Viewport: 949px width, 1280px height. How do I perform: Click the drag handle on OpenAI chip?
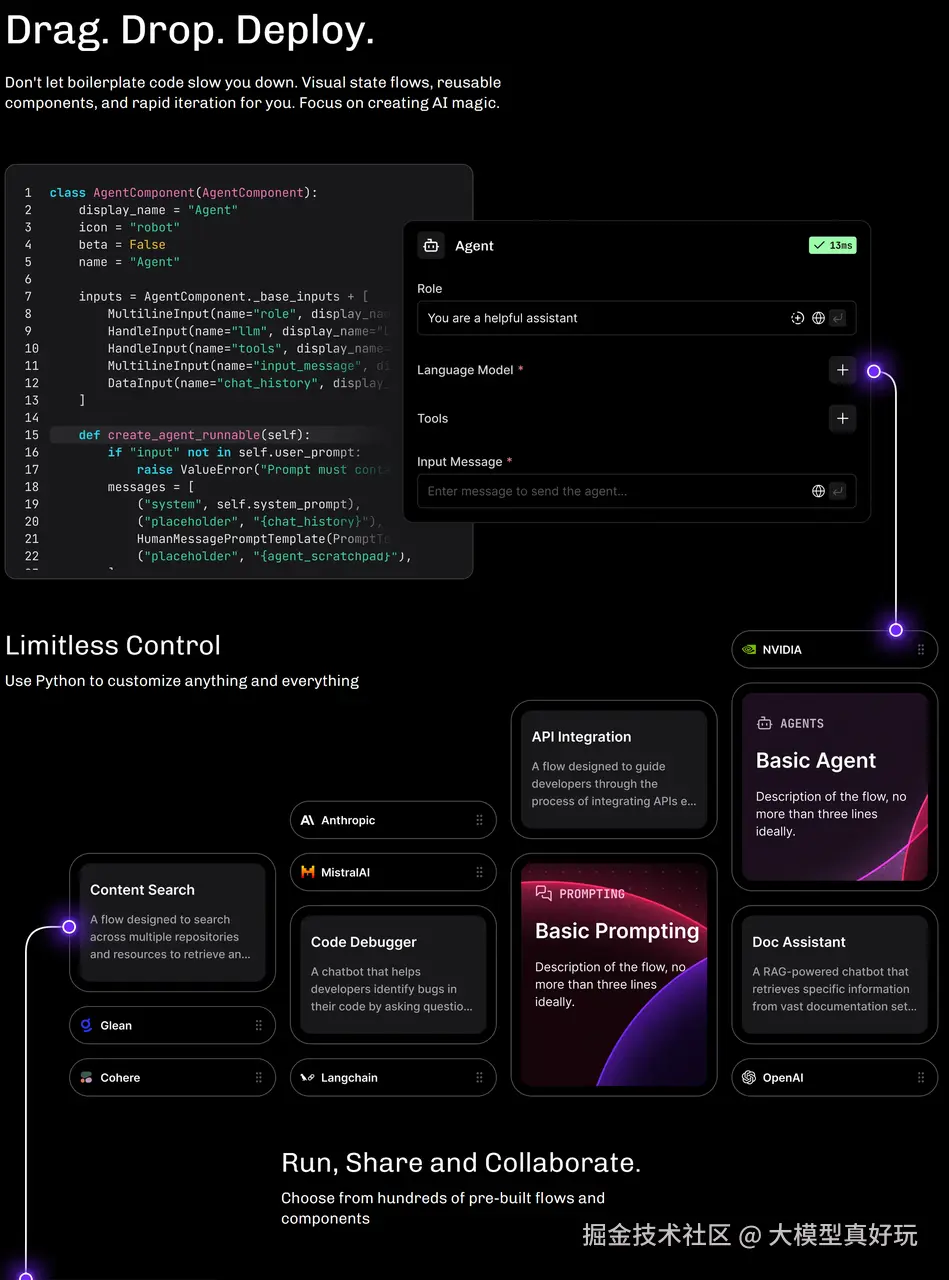[921, 1078]
